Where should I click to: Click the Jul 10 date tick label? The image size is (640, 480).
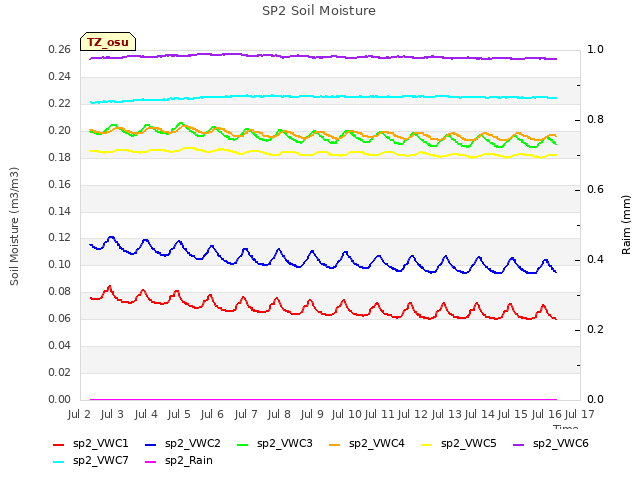tap(346, 415)
